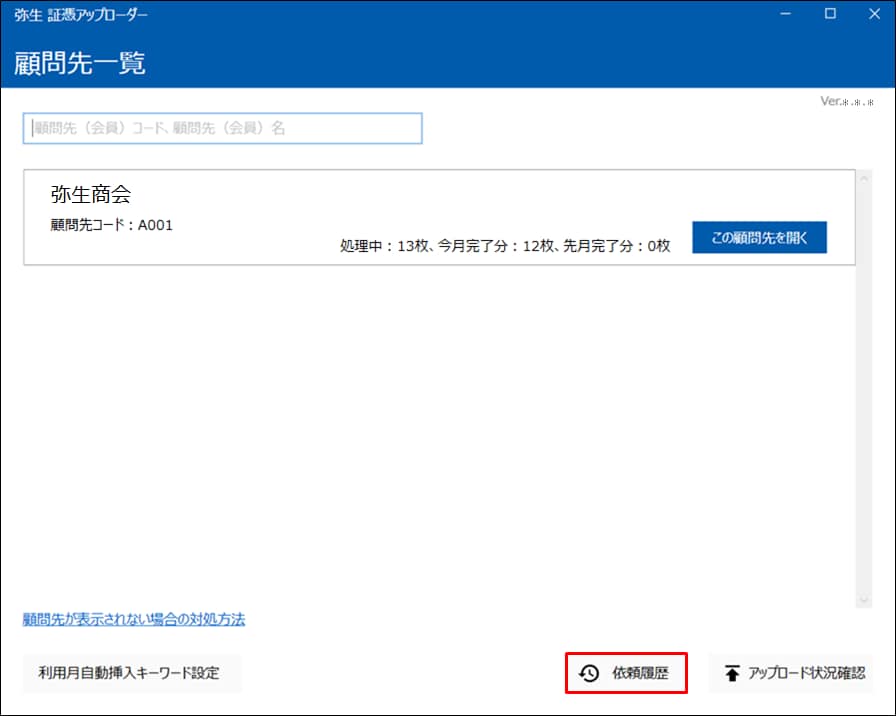Close the 証憑アップローダー window
This screenshot has width=896, height=716.
pos(873,14)
